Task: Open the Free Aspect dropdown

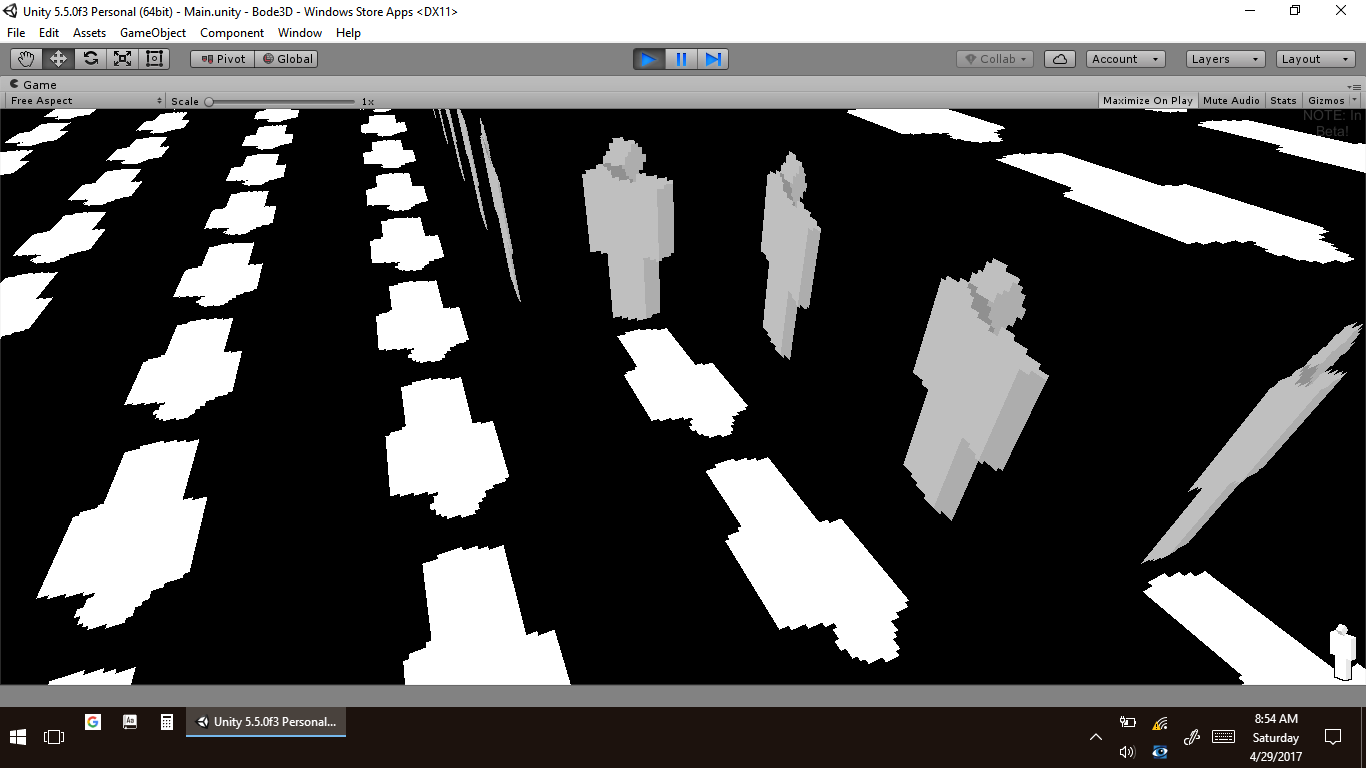Action: (x=86, y=100)
